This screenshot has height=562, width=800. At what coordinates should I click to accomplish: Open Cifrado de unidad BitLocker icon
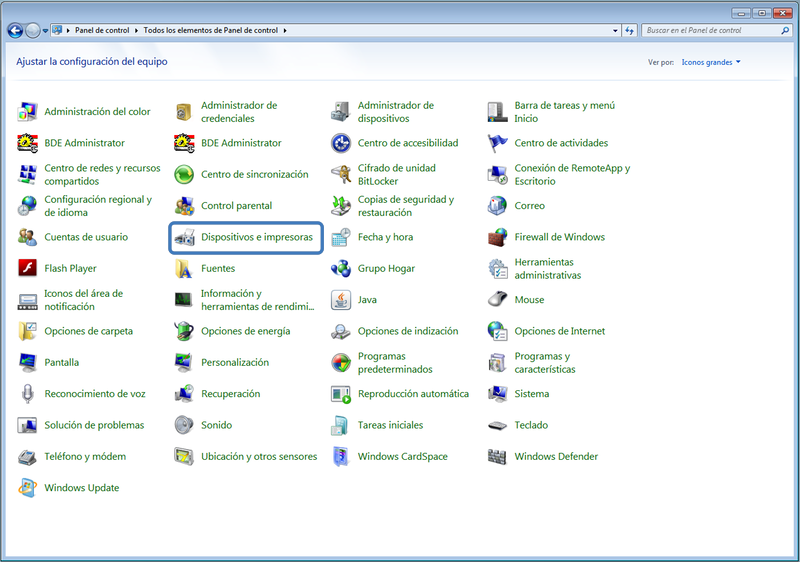340,174
